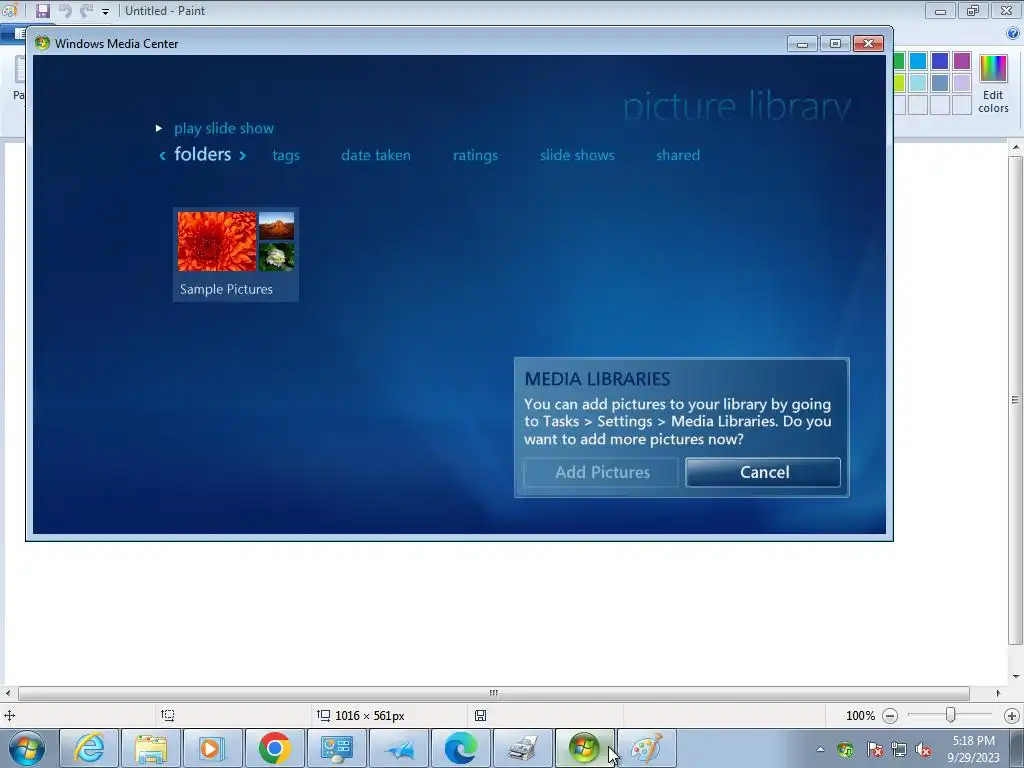The height and width of the screenshot is (768, 1024).
Task: Click the Add Pictures button
Action: (601, 472)
